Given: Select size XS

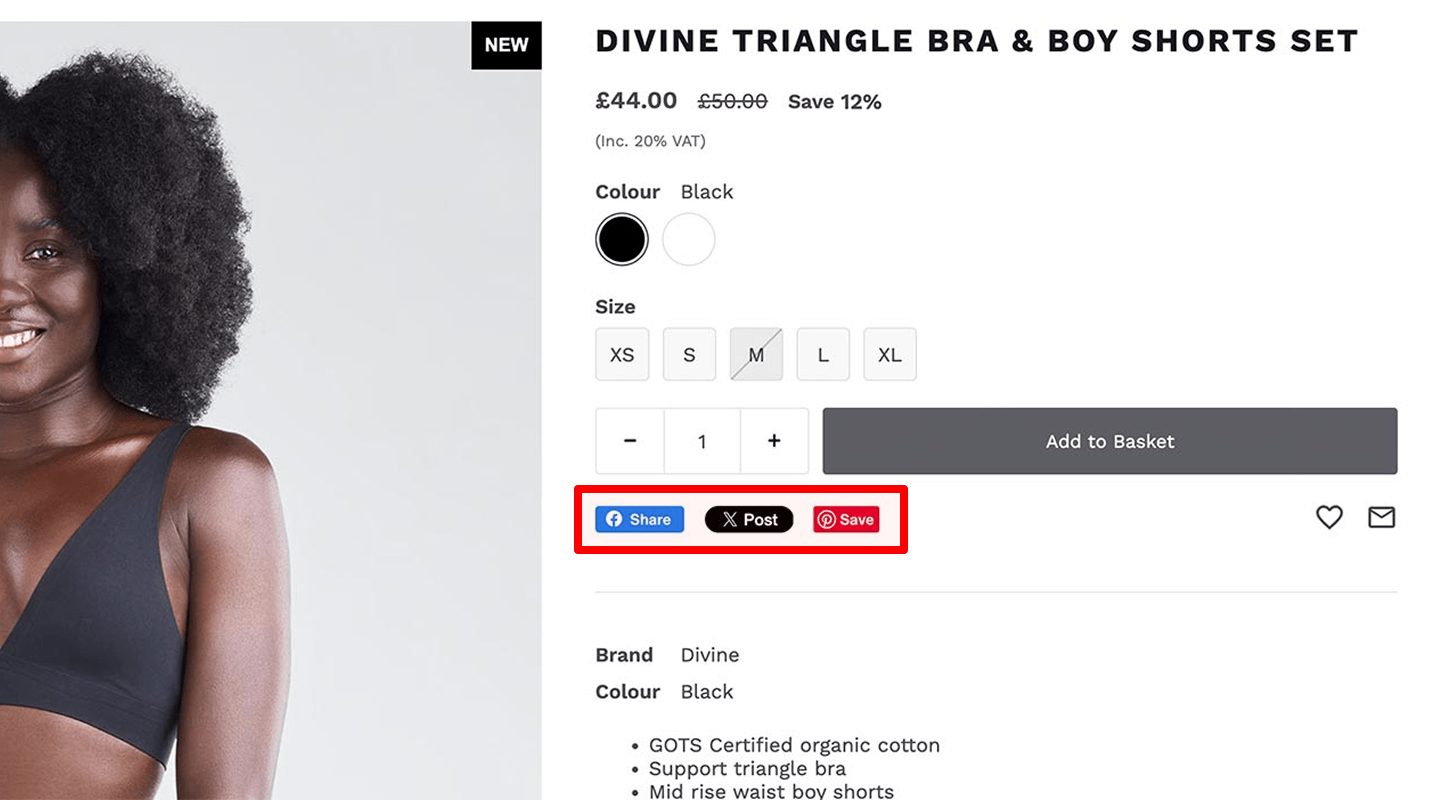Looking at the screenshot, I should tap(622, 354).
